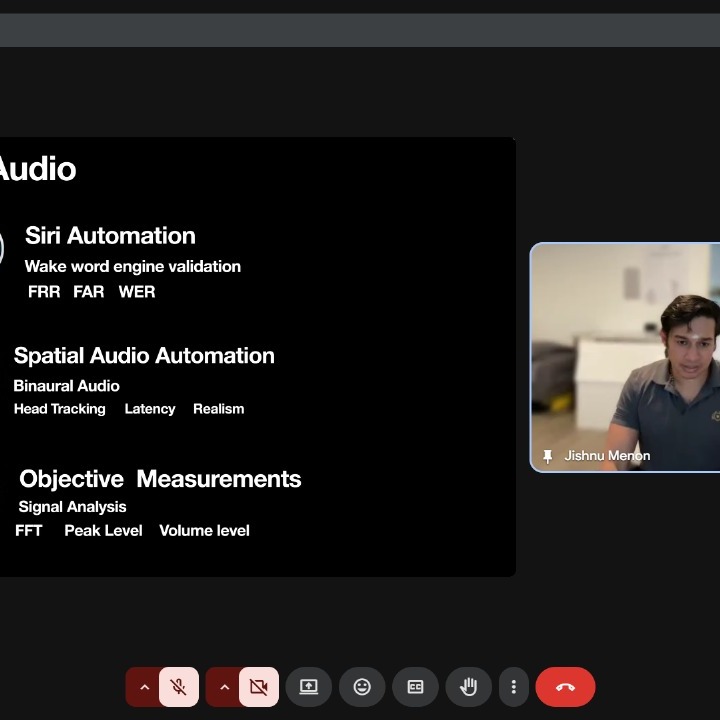Click the Wake word engine validation text

pos(133,266)
